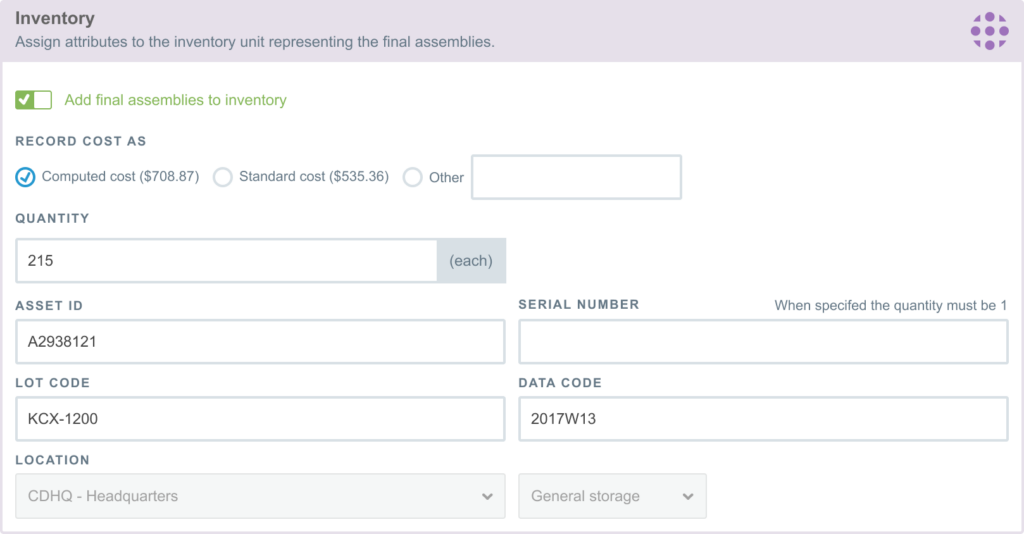Open the General storage dropdown
This screenshot has height=534, width=1024.
coord(612,496)
